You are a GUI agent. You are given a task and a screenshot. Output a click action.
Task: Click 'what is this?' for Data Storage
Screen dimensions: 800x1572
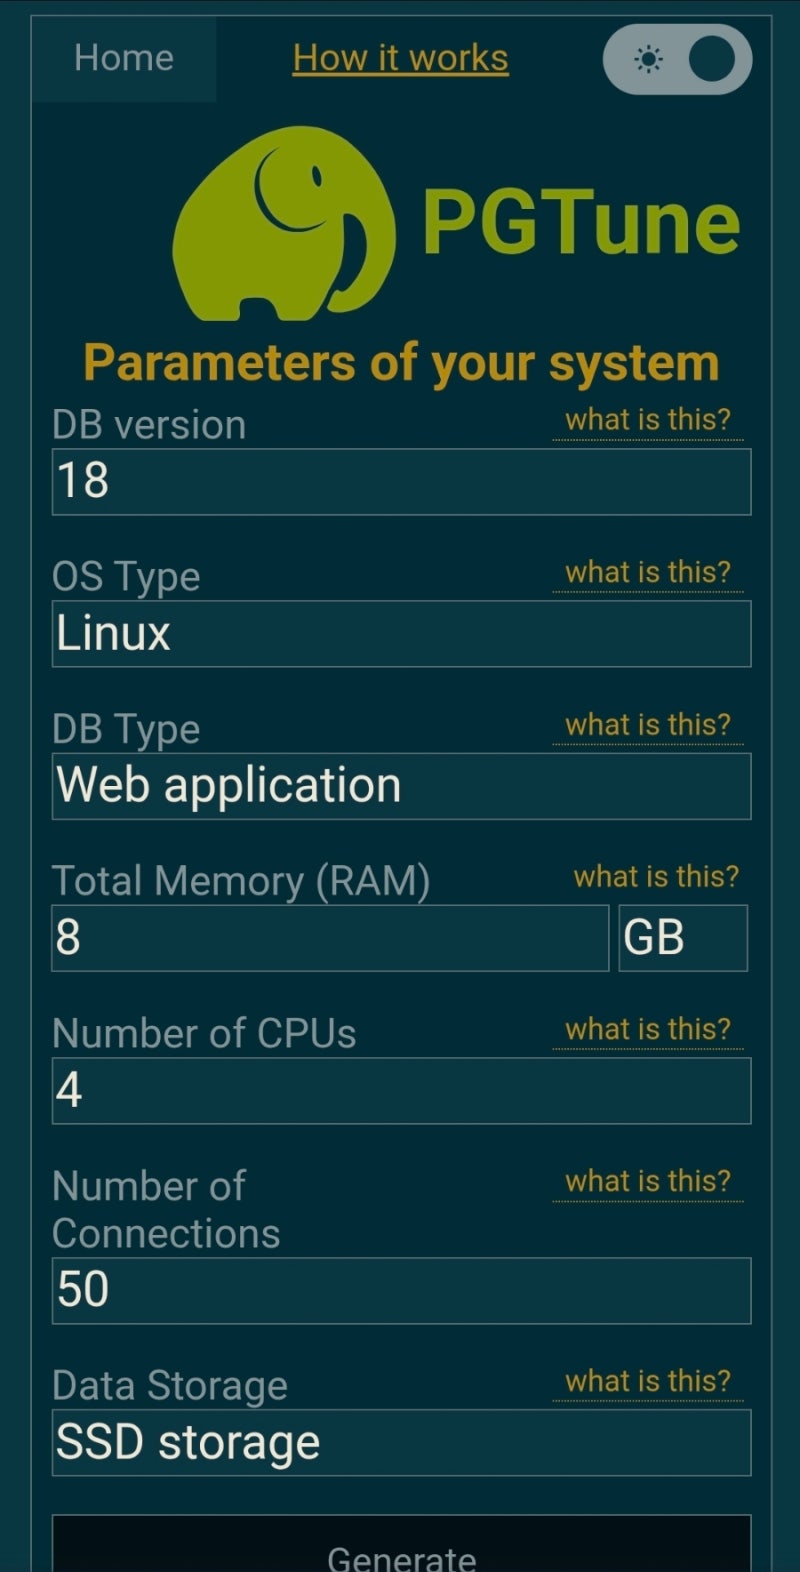coord(648,1381)
